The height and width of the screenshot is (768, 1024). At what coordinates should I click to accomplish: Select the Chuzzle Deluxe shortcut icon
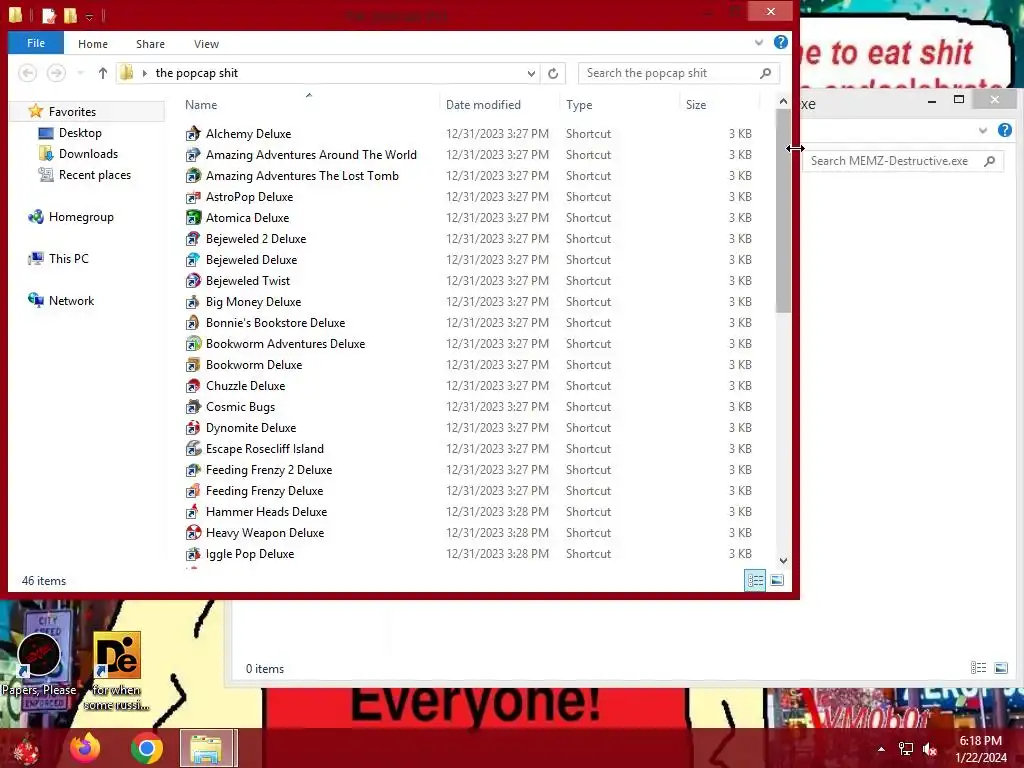click(x=193, y=386)
